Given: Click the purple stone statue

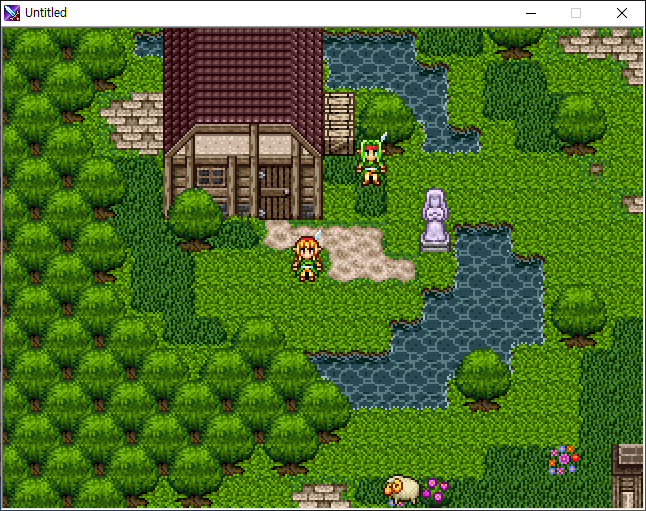Looking at the screenshot, I should pos(435,220).
